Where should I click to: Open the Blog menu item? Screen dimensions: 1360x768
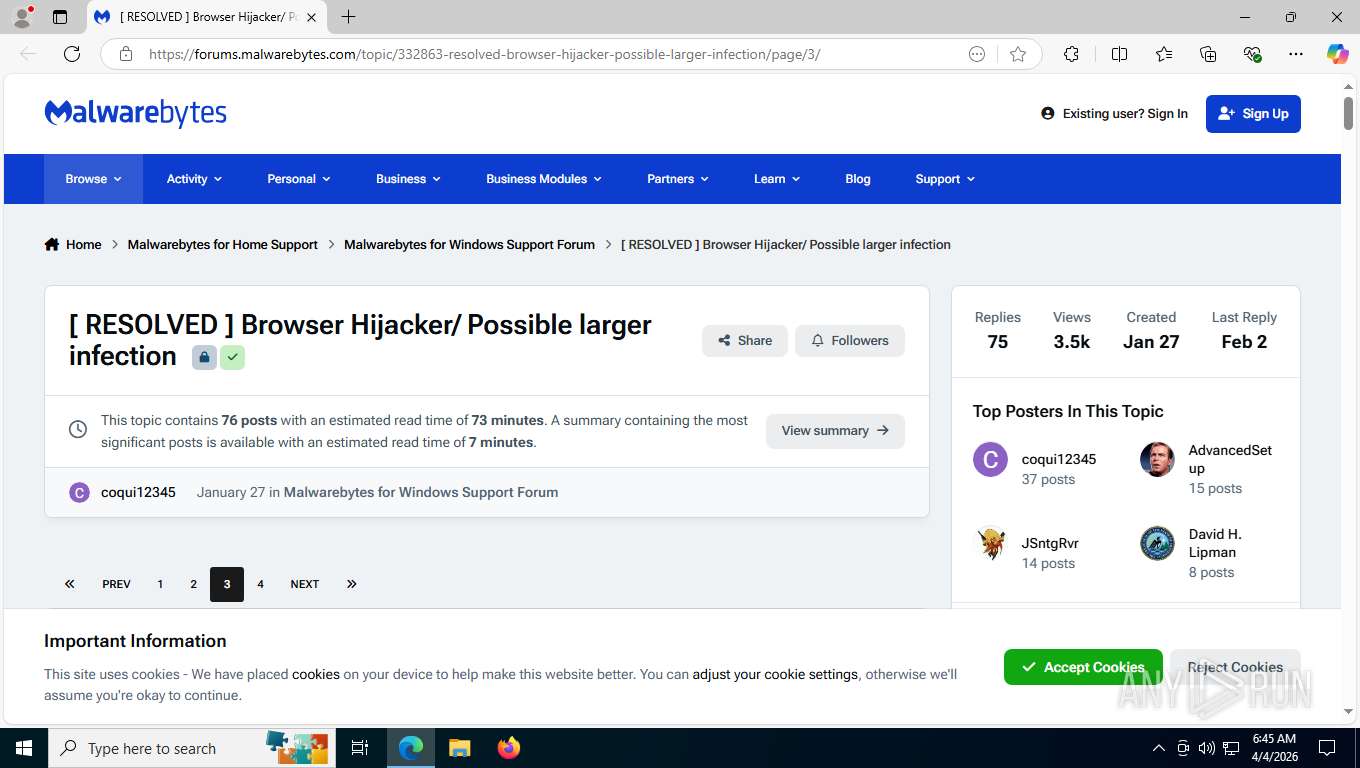858,179
